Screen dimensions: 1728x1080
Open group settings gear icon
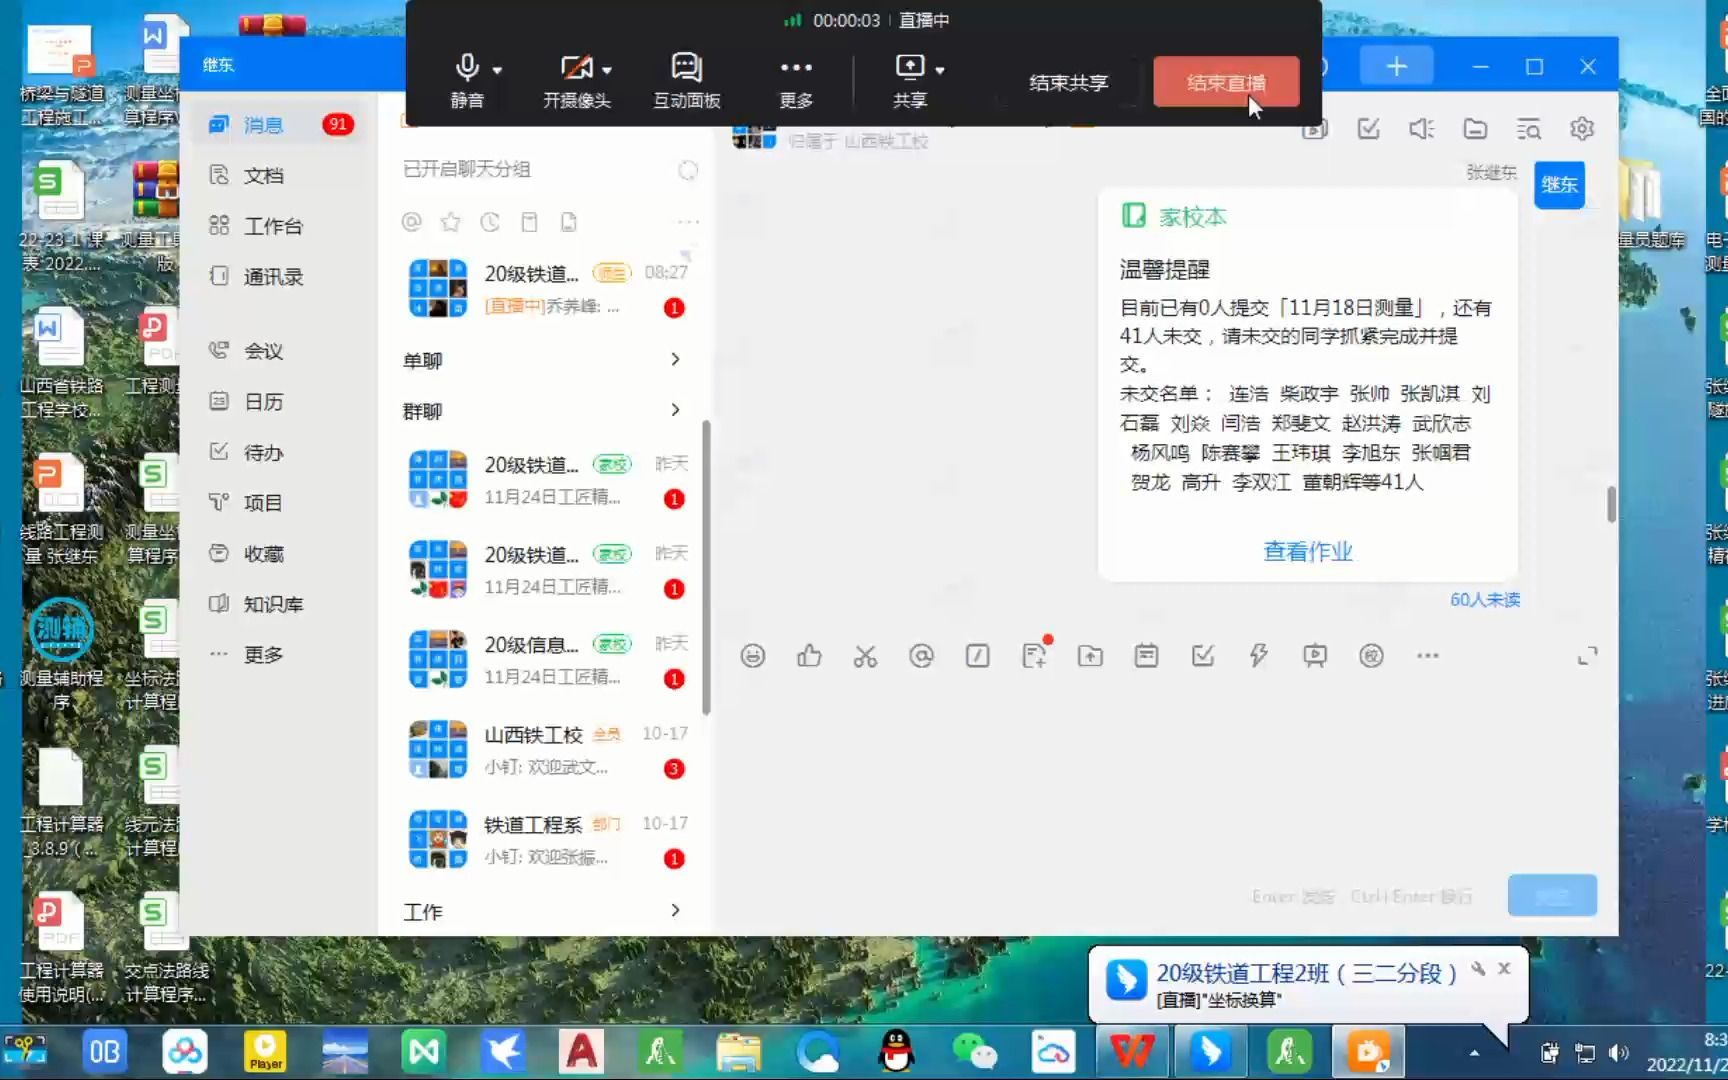[1581, 129]
